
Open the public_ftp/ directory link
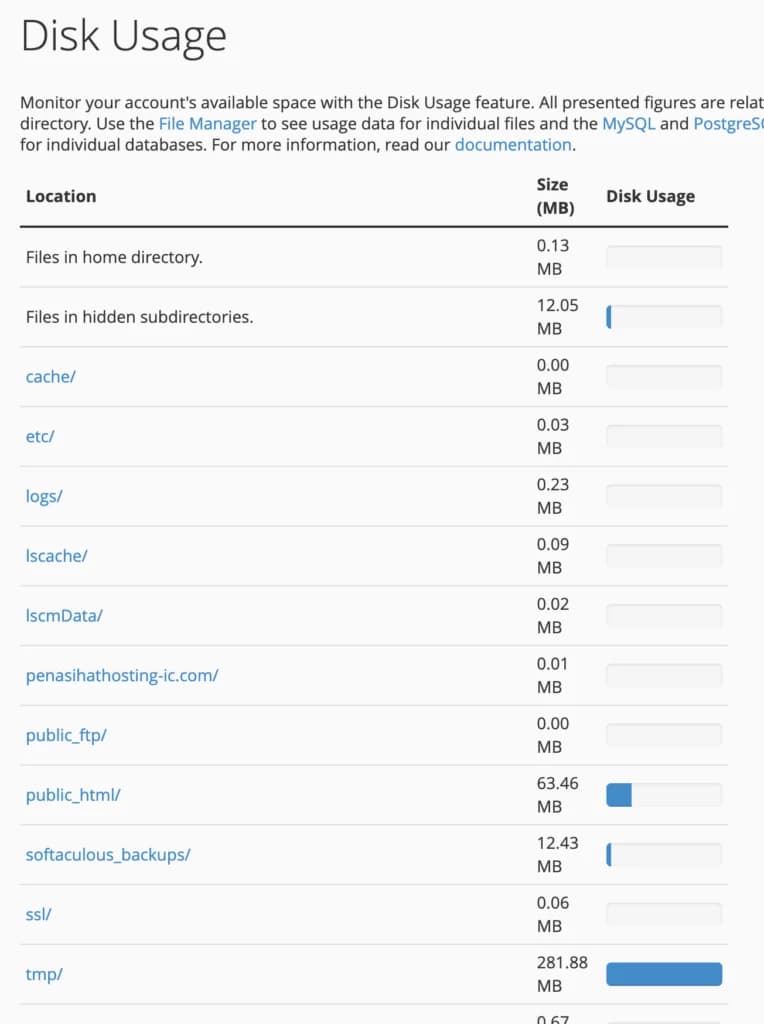(66, 735)
